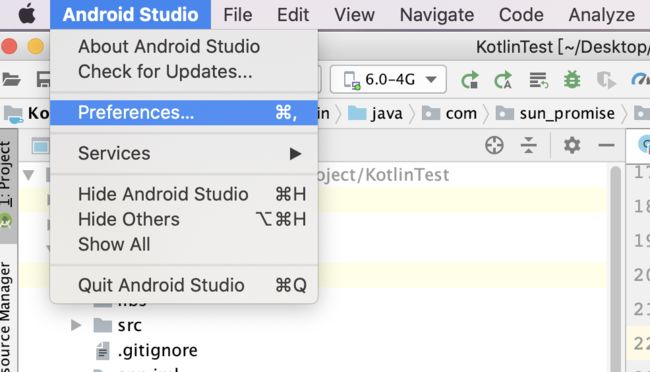The width and height of the screenshot is (650, 372).
Task: Toggle the 1: Project side tab
Action: 6,174
